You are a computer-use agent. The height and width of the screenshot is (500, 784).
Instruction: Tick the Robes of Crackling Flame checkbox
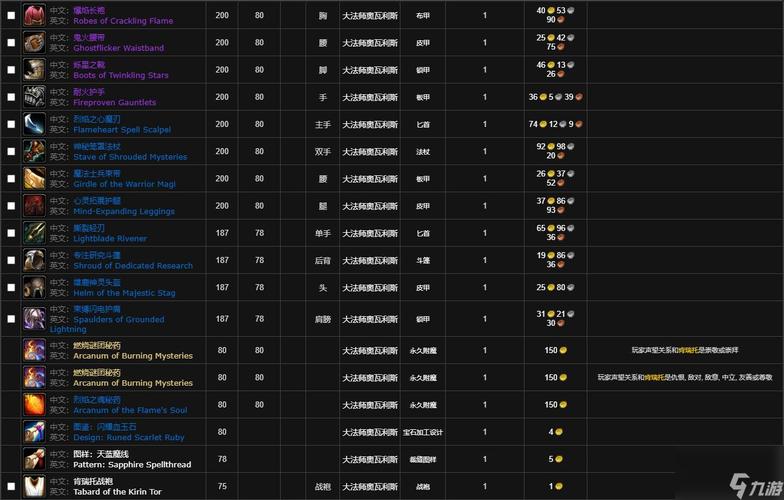click(x=11, y=16)
